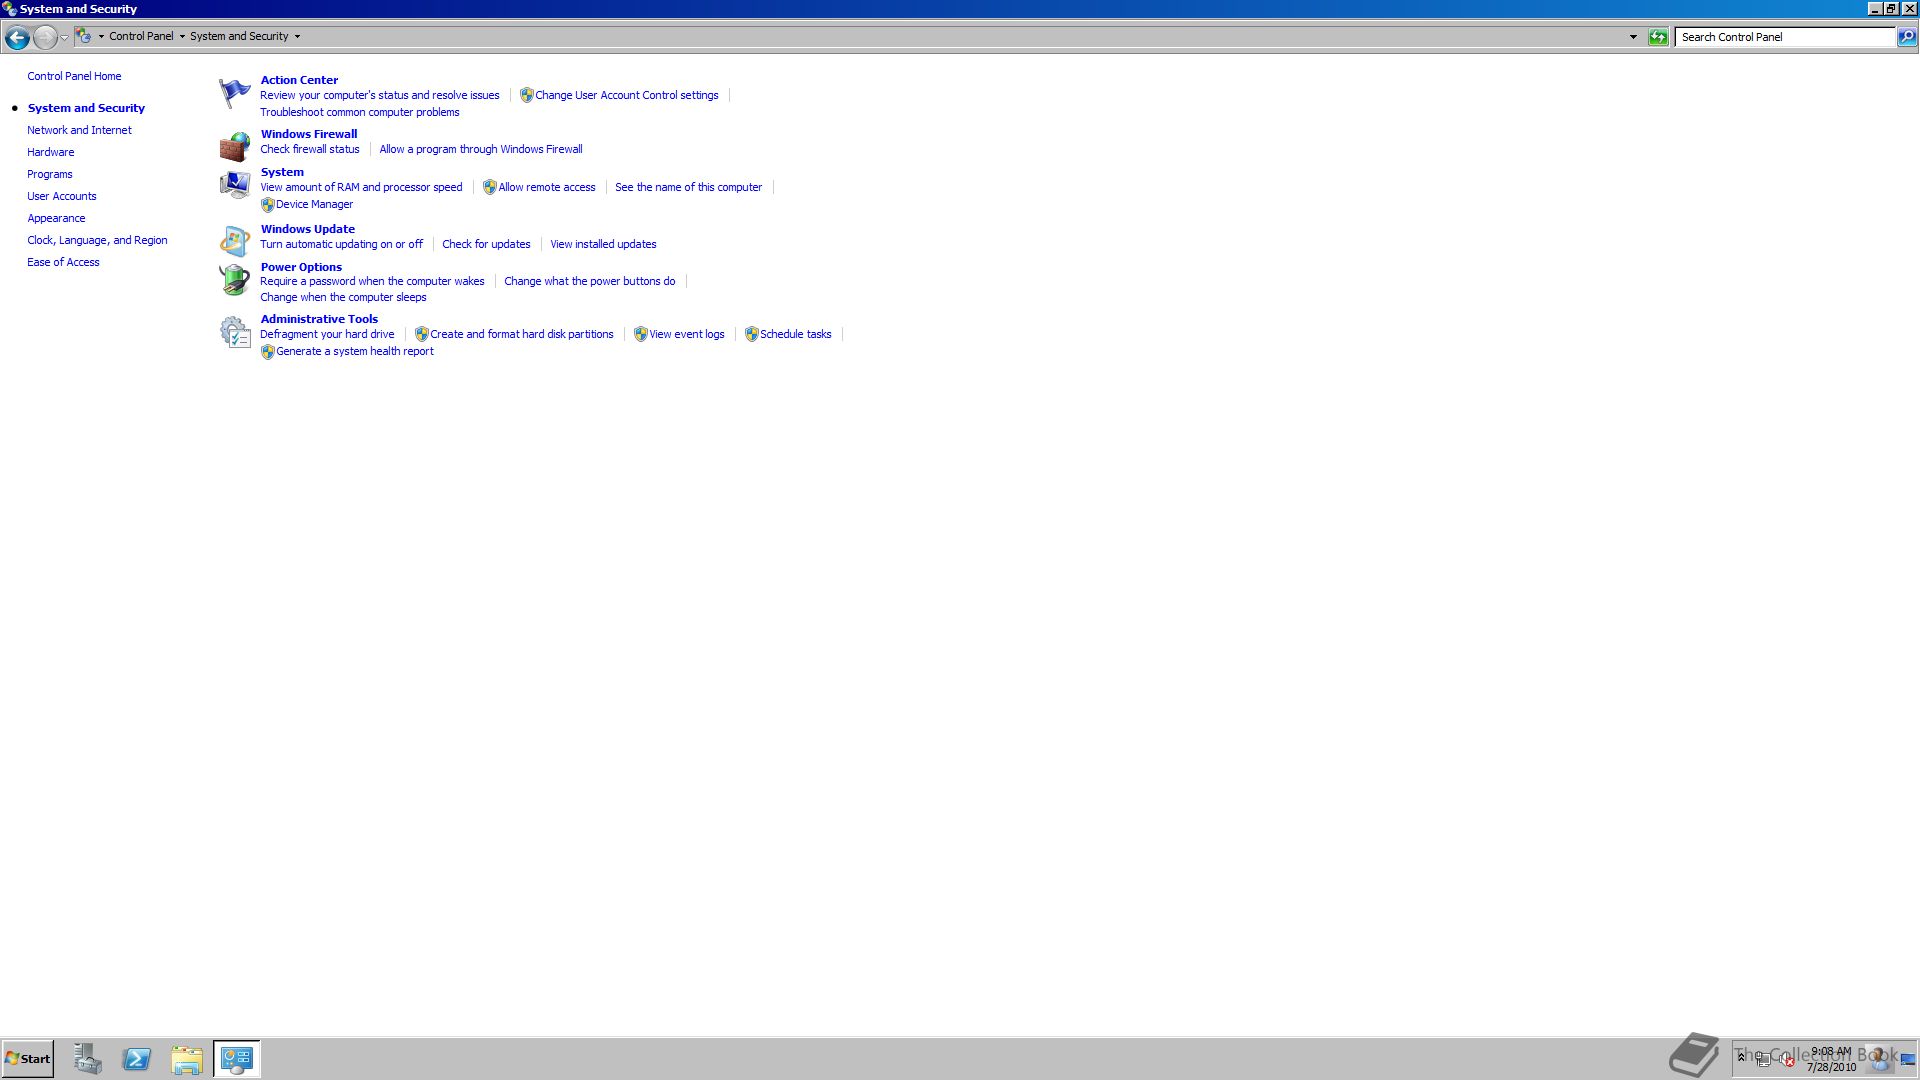Click Review your computer's status and resolve issues
The height and width of the screenshot is (1080, 1920).
click(x=380, y=95)
